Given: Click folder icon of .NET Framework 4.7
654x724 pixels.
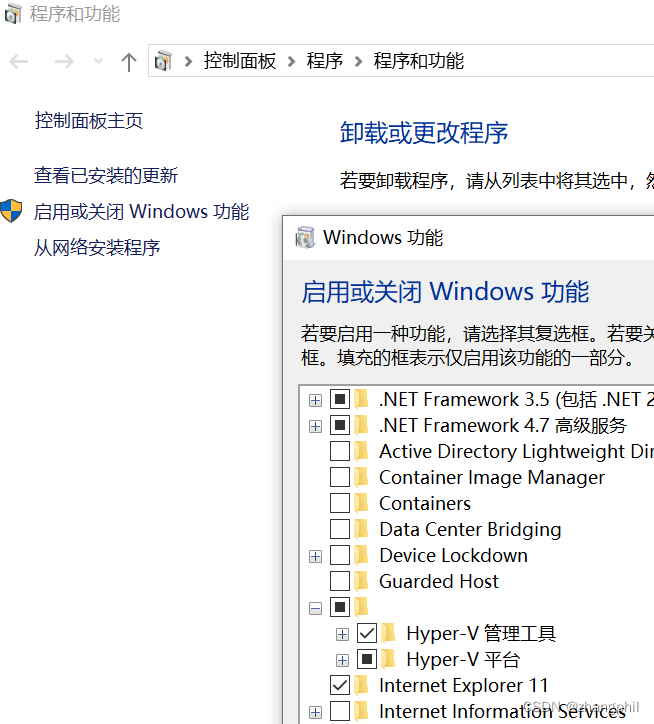Looking at the screenshot, I should (x=362, y=425).
